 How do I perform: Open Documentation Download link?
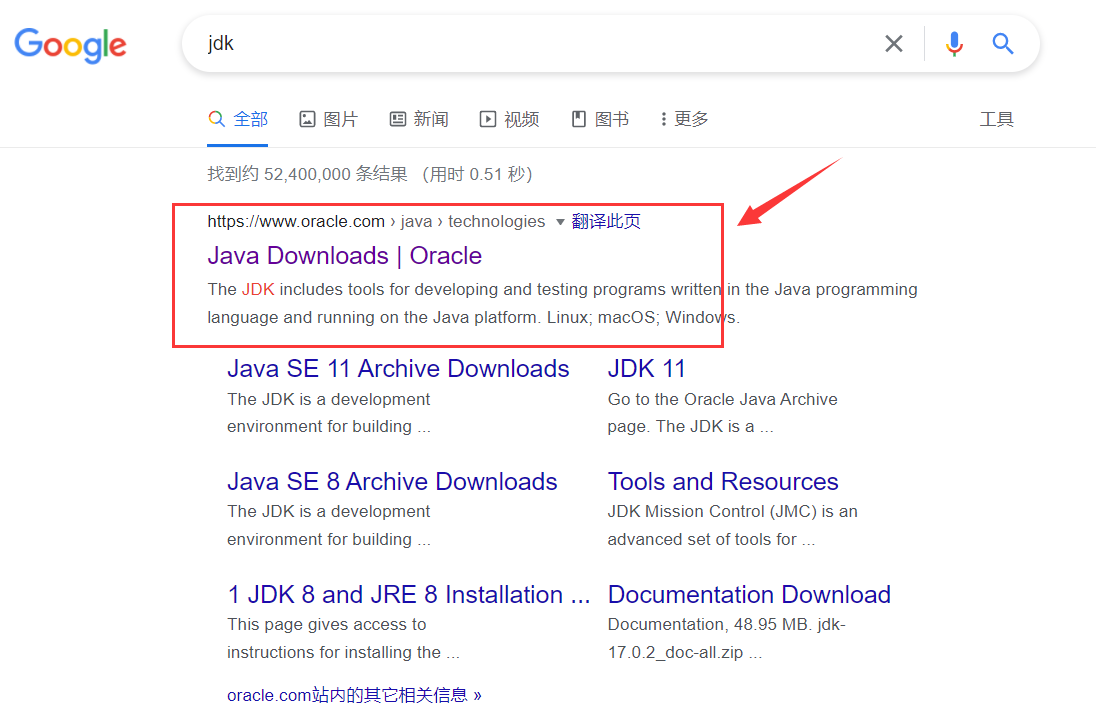tap(749, 595)
